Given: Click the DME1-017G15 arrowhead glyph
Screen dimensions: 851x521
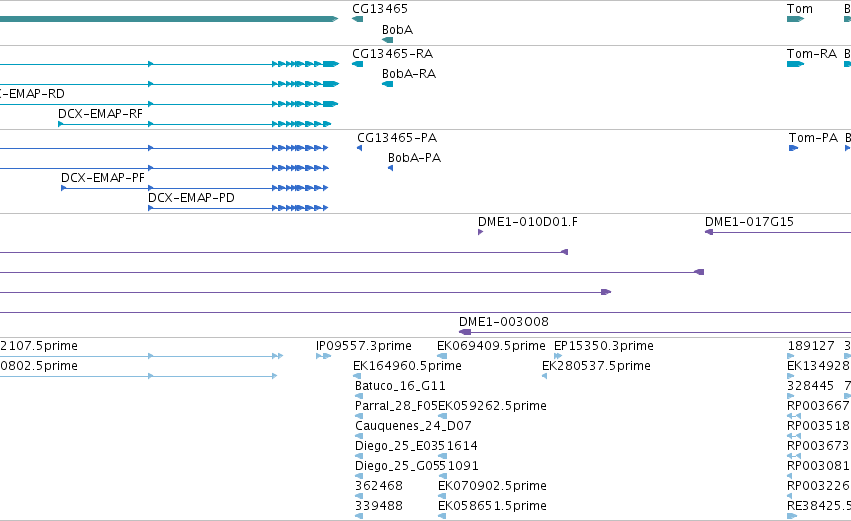Looking at the screenshot, I should click(709, 232).
